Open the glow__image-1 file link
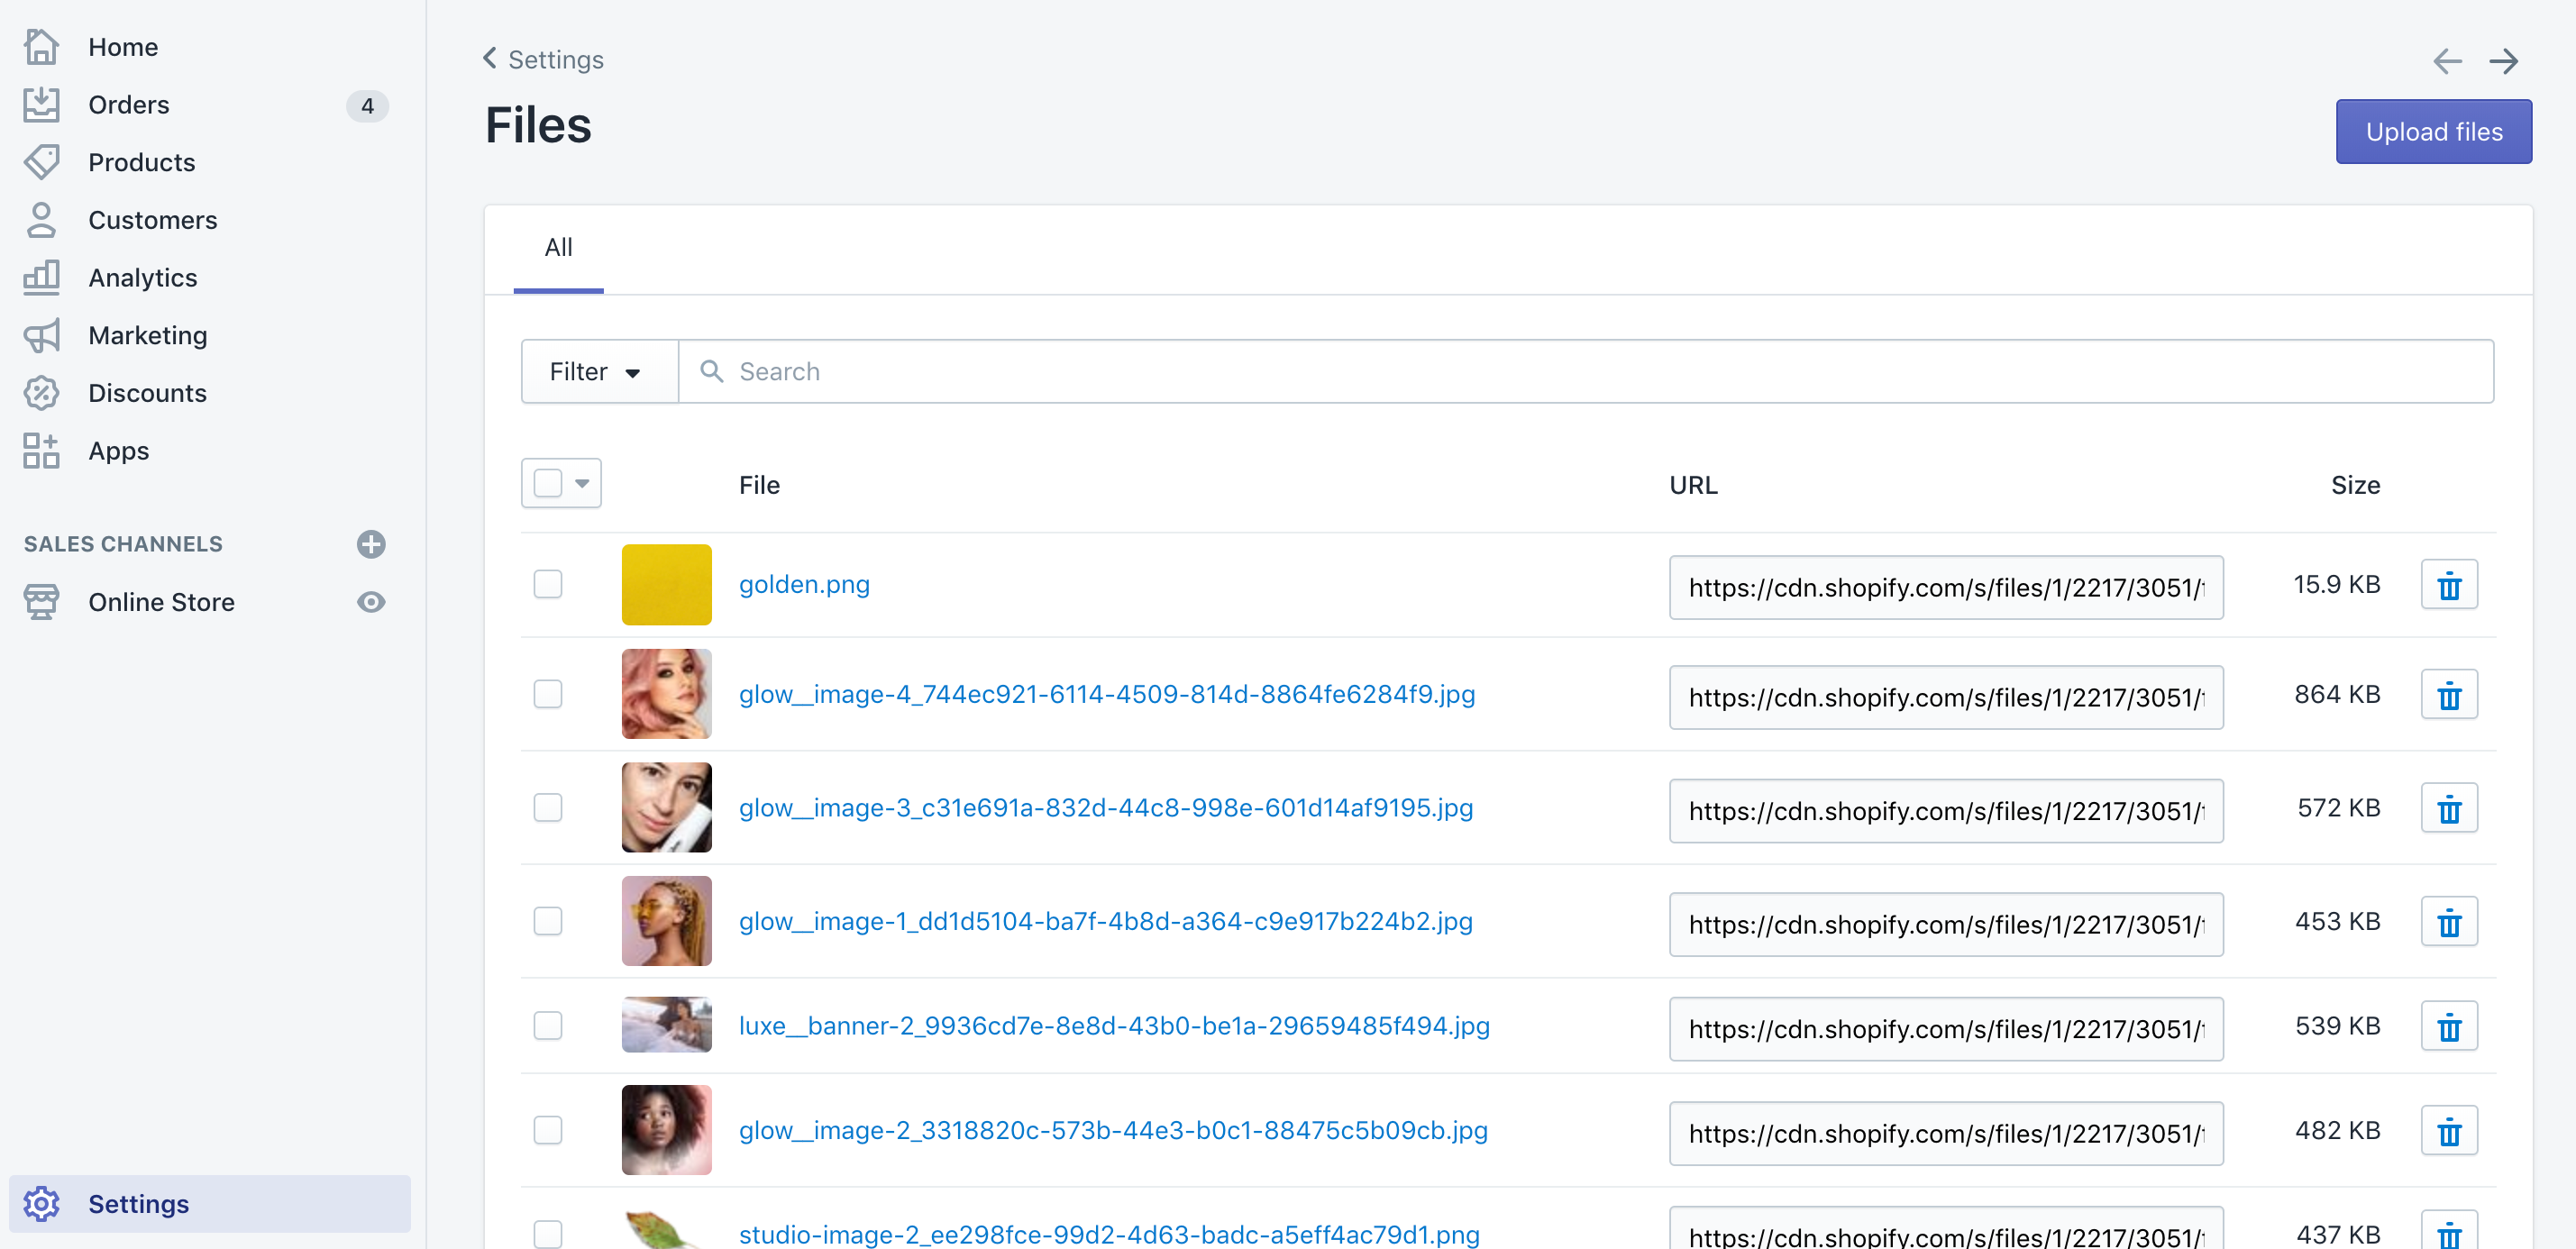2576x1249 pixels. (x=1105, y=921)
